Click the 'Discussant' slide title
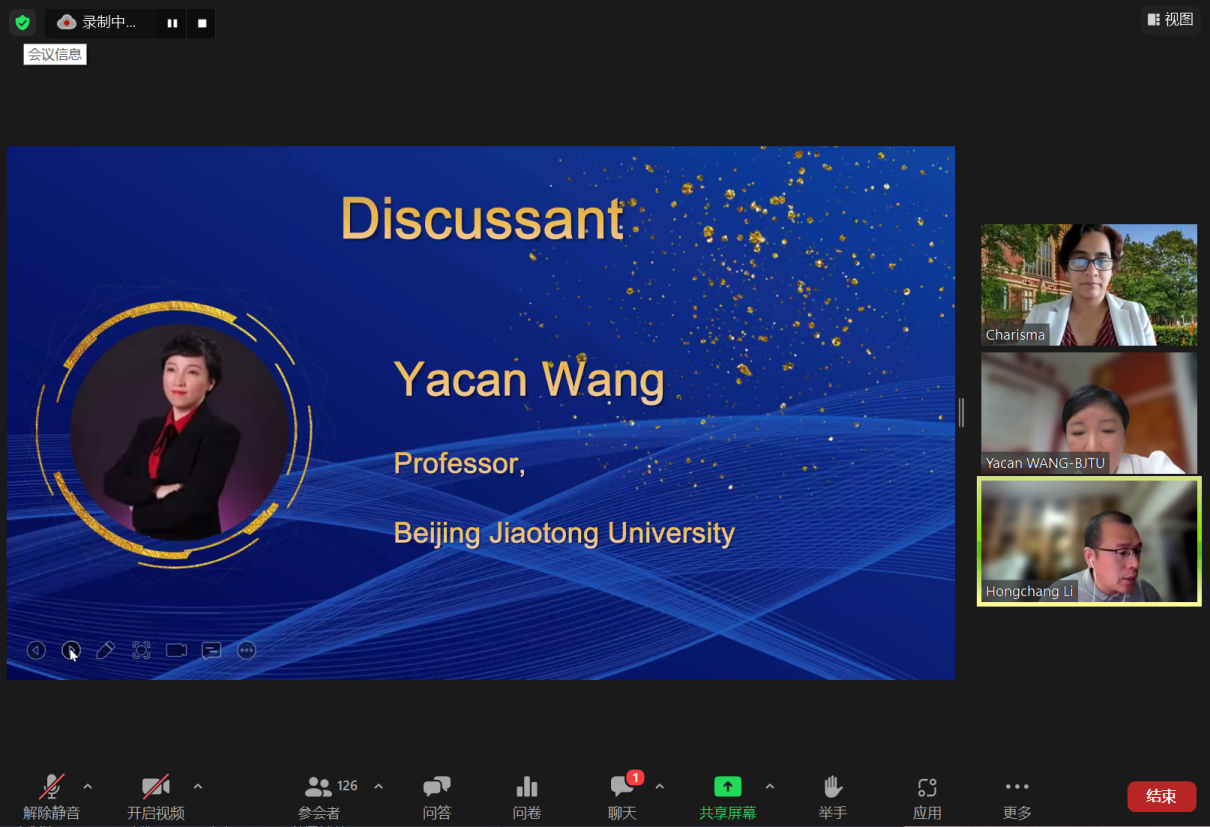1210x827 pixels. [482, 218]
